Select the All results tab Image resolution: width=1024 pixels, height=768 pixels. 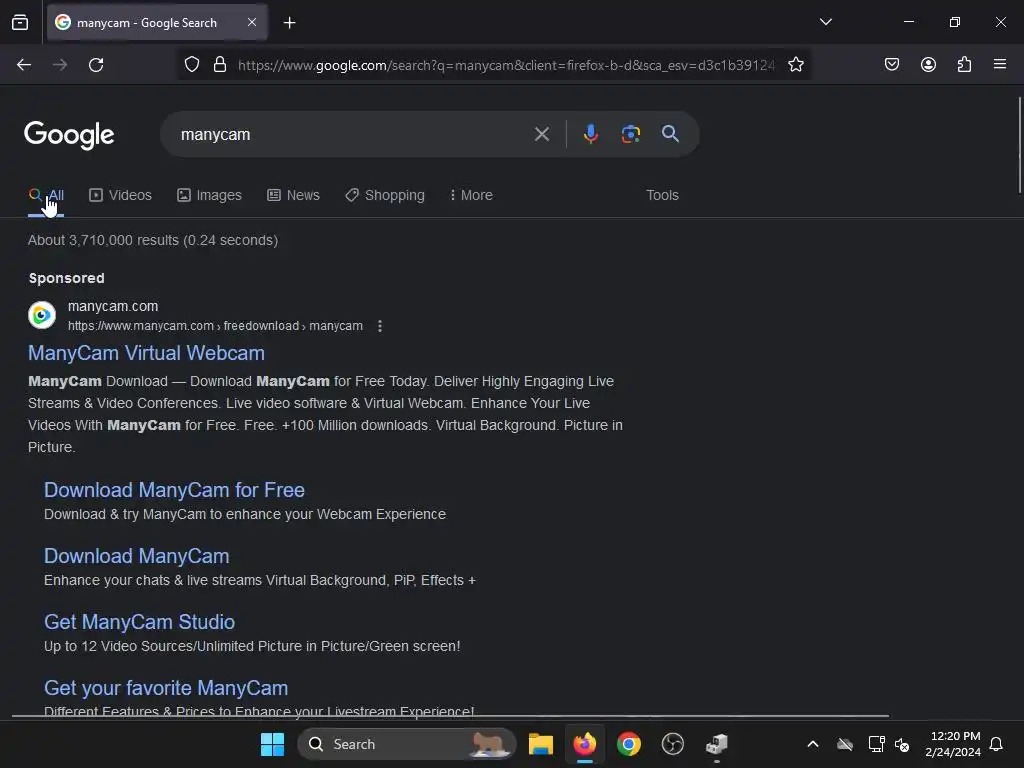(x=46, y=195)
